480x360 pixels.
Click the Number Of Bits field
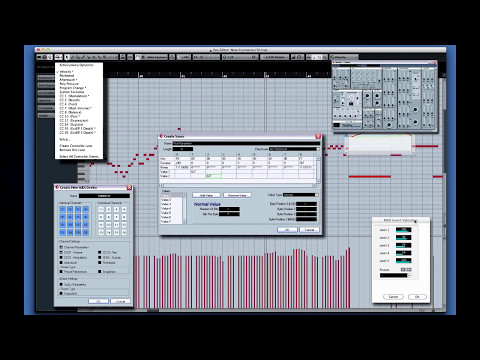229,209
